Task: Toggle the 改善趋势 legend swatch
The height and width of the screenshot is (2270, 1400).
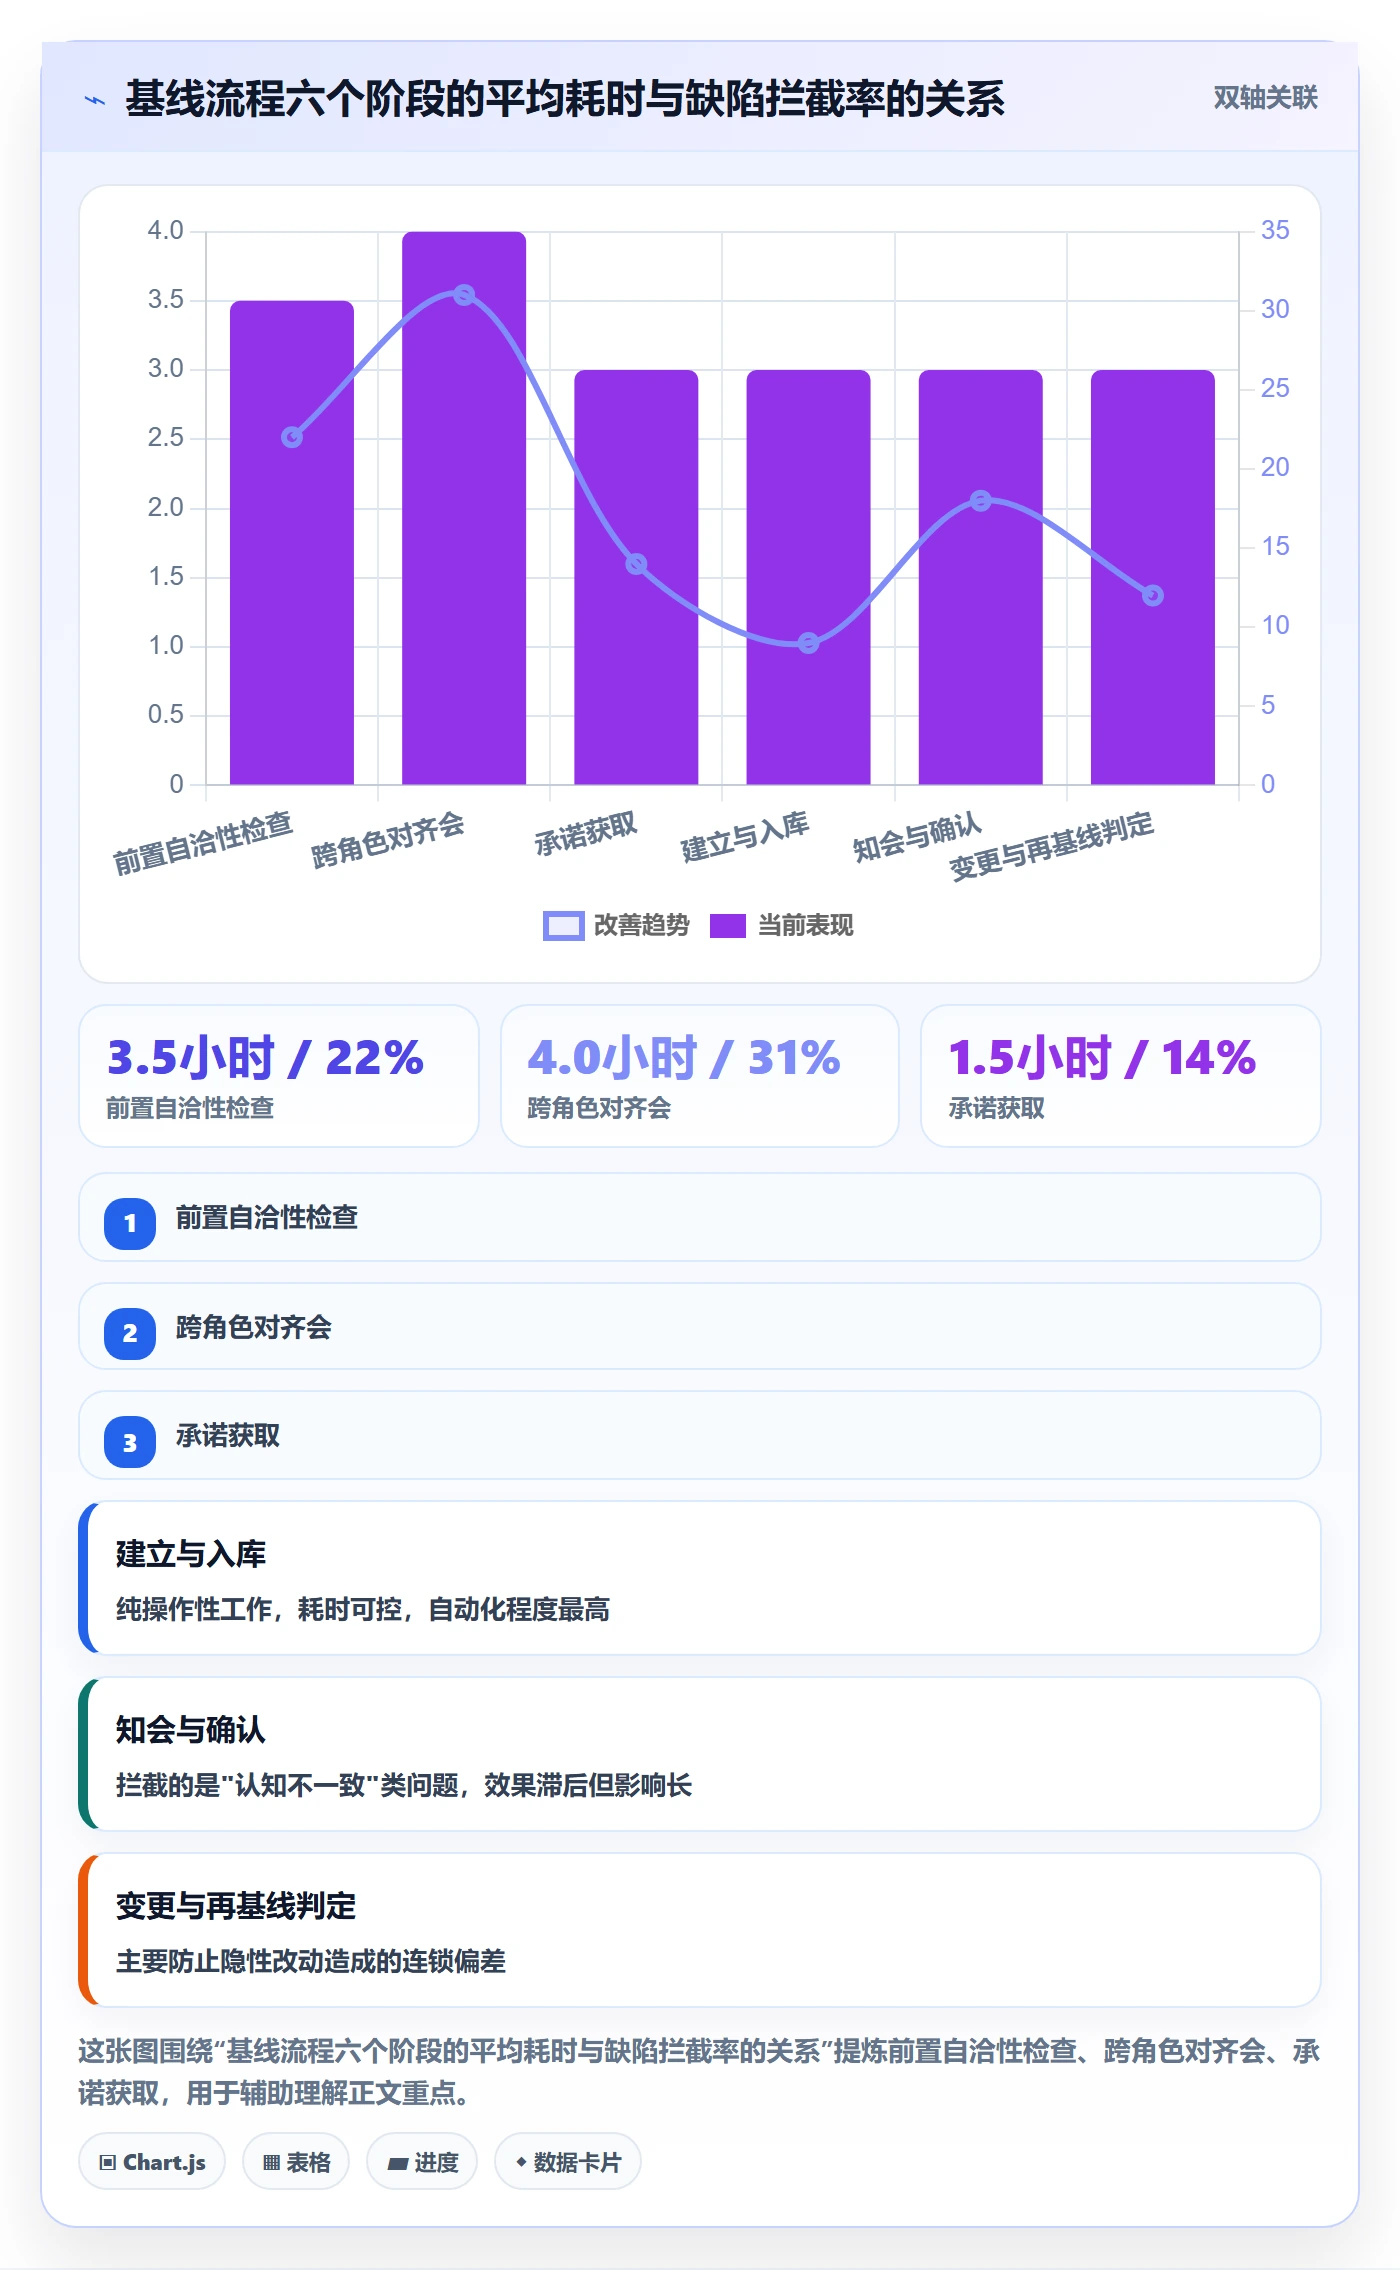Action: pos(563,926)
